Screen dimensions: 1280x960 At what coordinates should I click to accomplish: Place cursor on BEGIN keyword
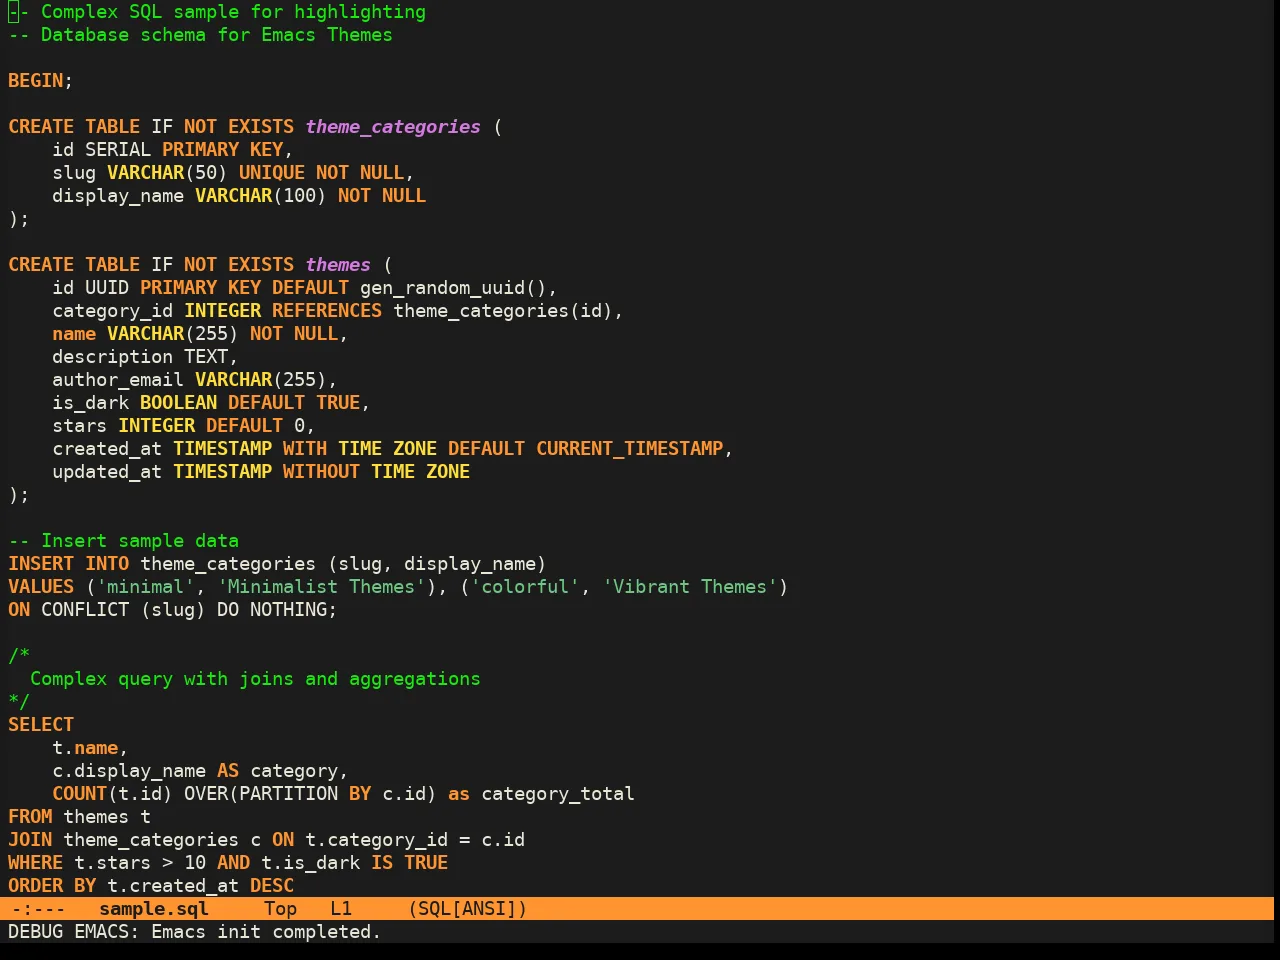[x=36, y=81]
